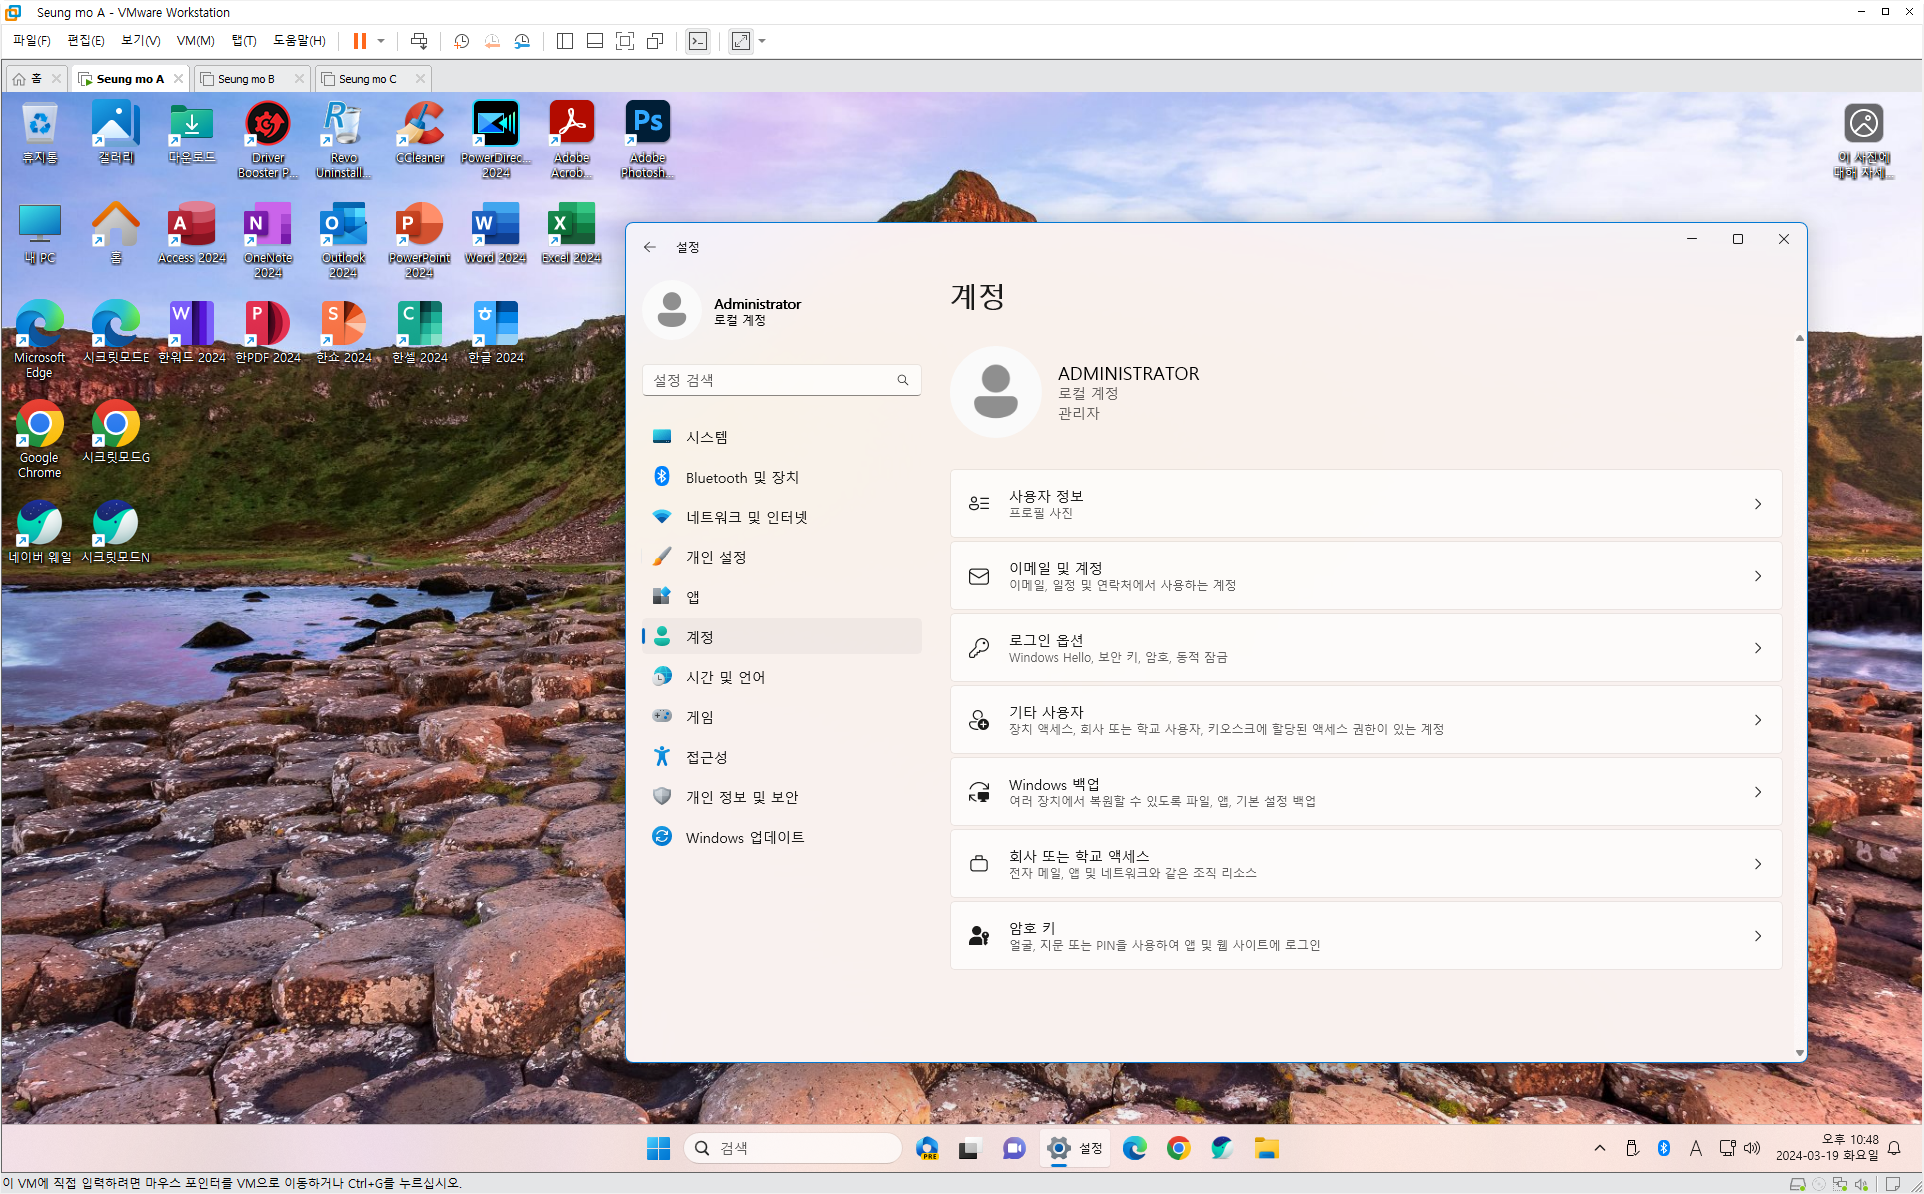
Task: Open 도움말(H) menu in VMware
Action: point(299,41)
